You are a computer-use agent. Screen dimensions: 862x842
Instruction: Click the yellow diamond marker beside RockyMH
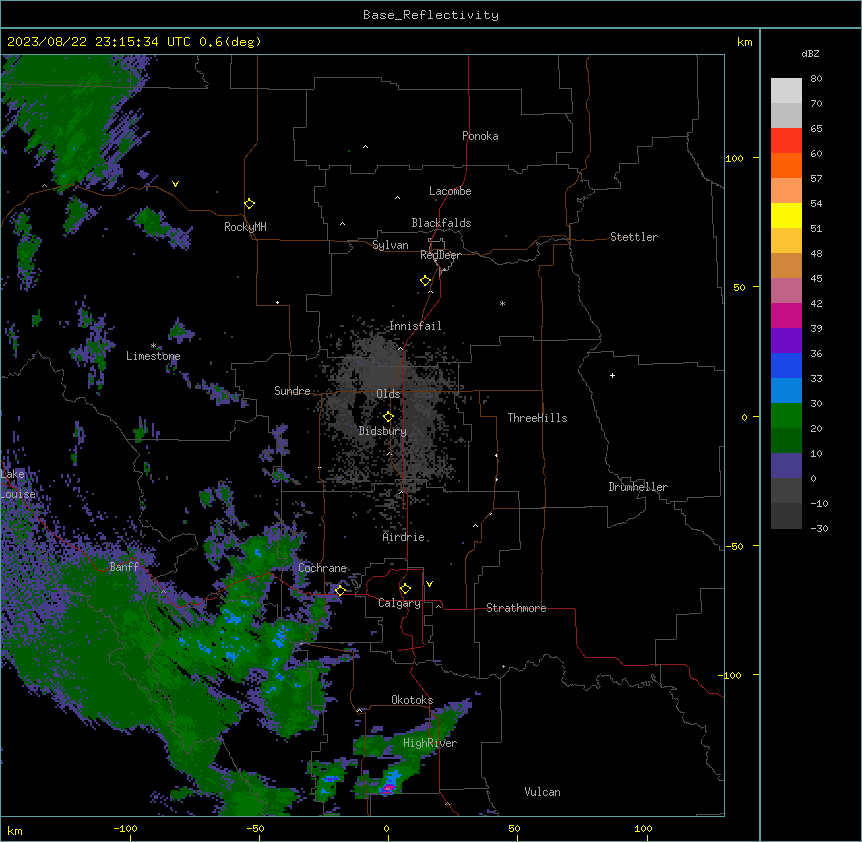tap(249, 203)
